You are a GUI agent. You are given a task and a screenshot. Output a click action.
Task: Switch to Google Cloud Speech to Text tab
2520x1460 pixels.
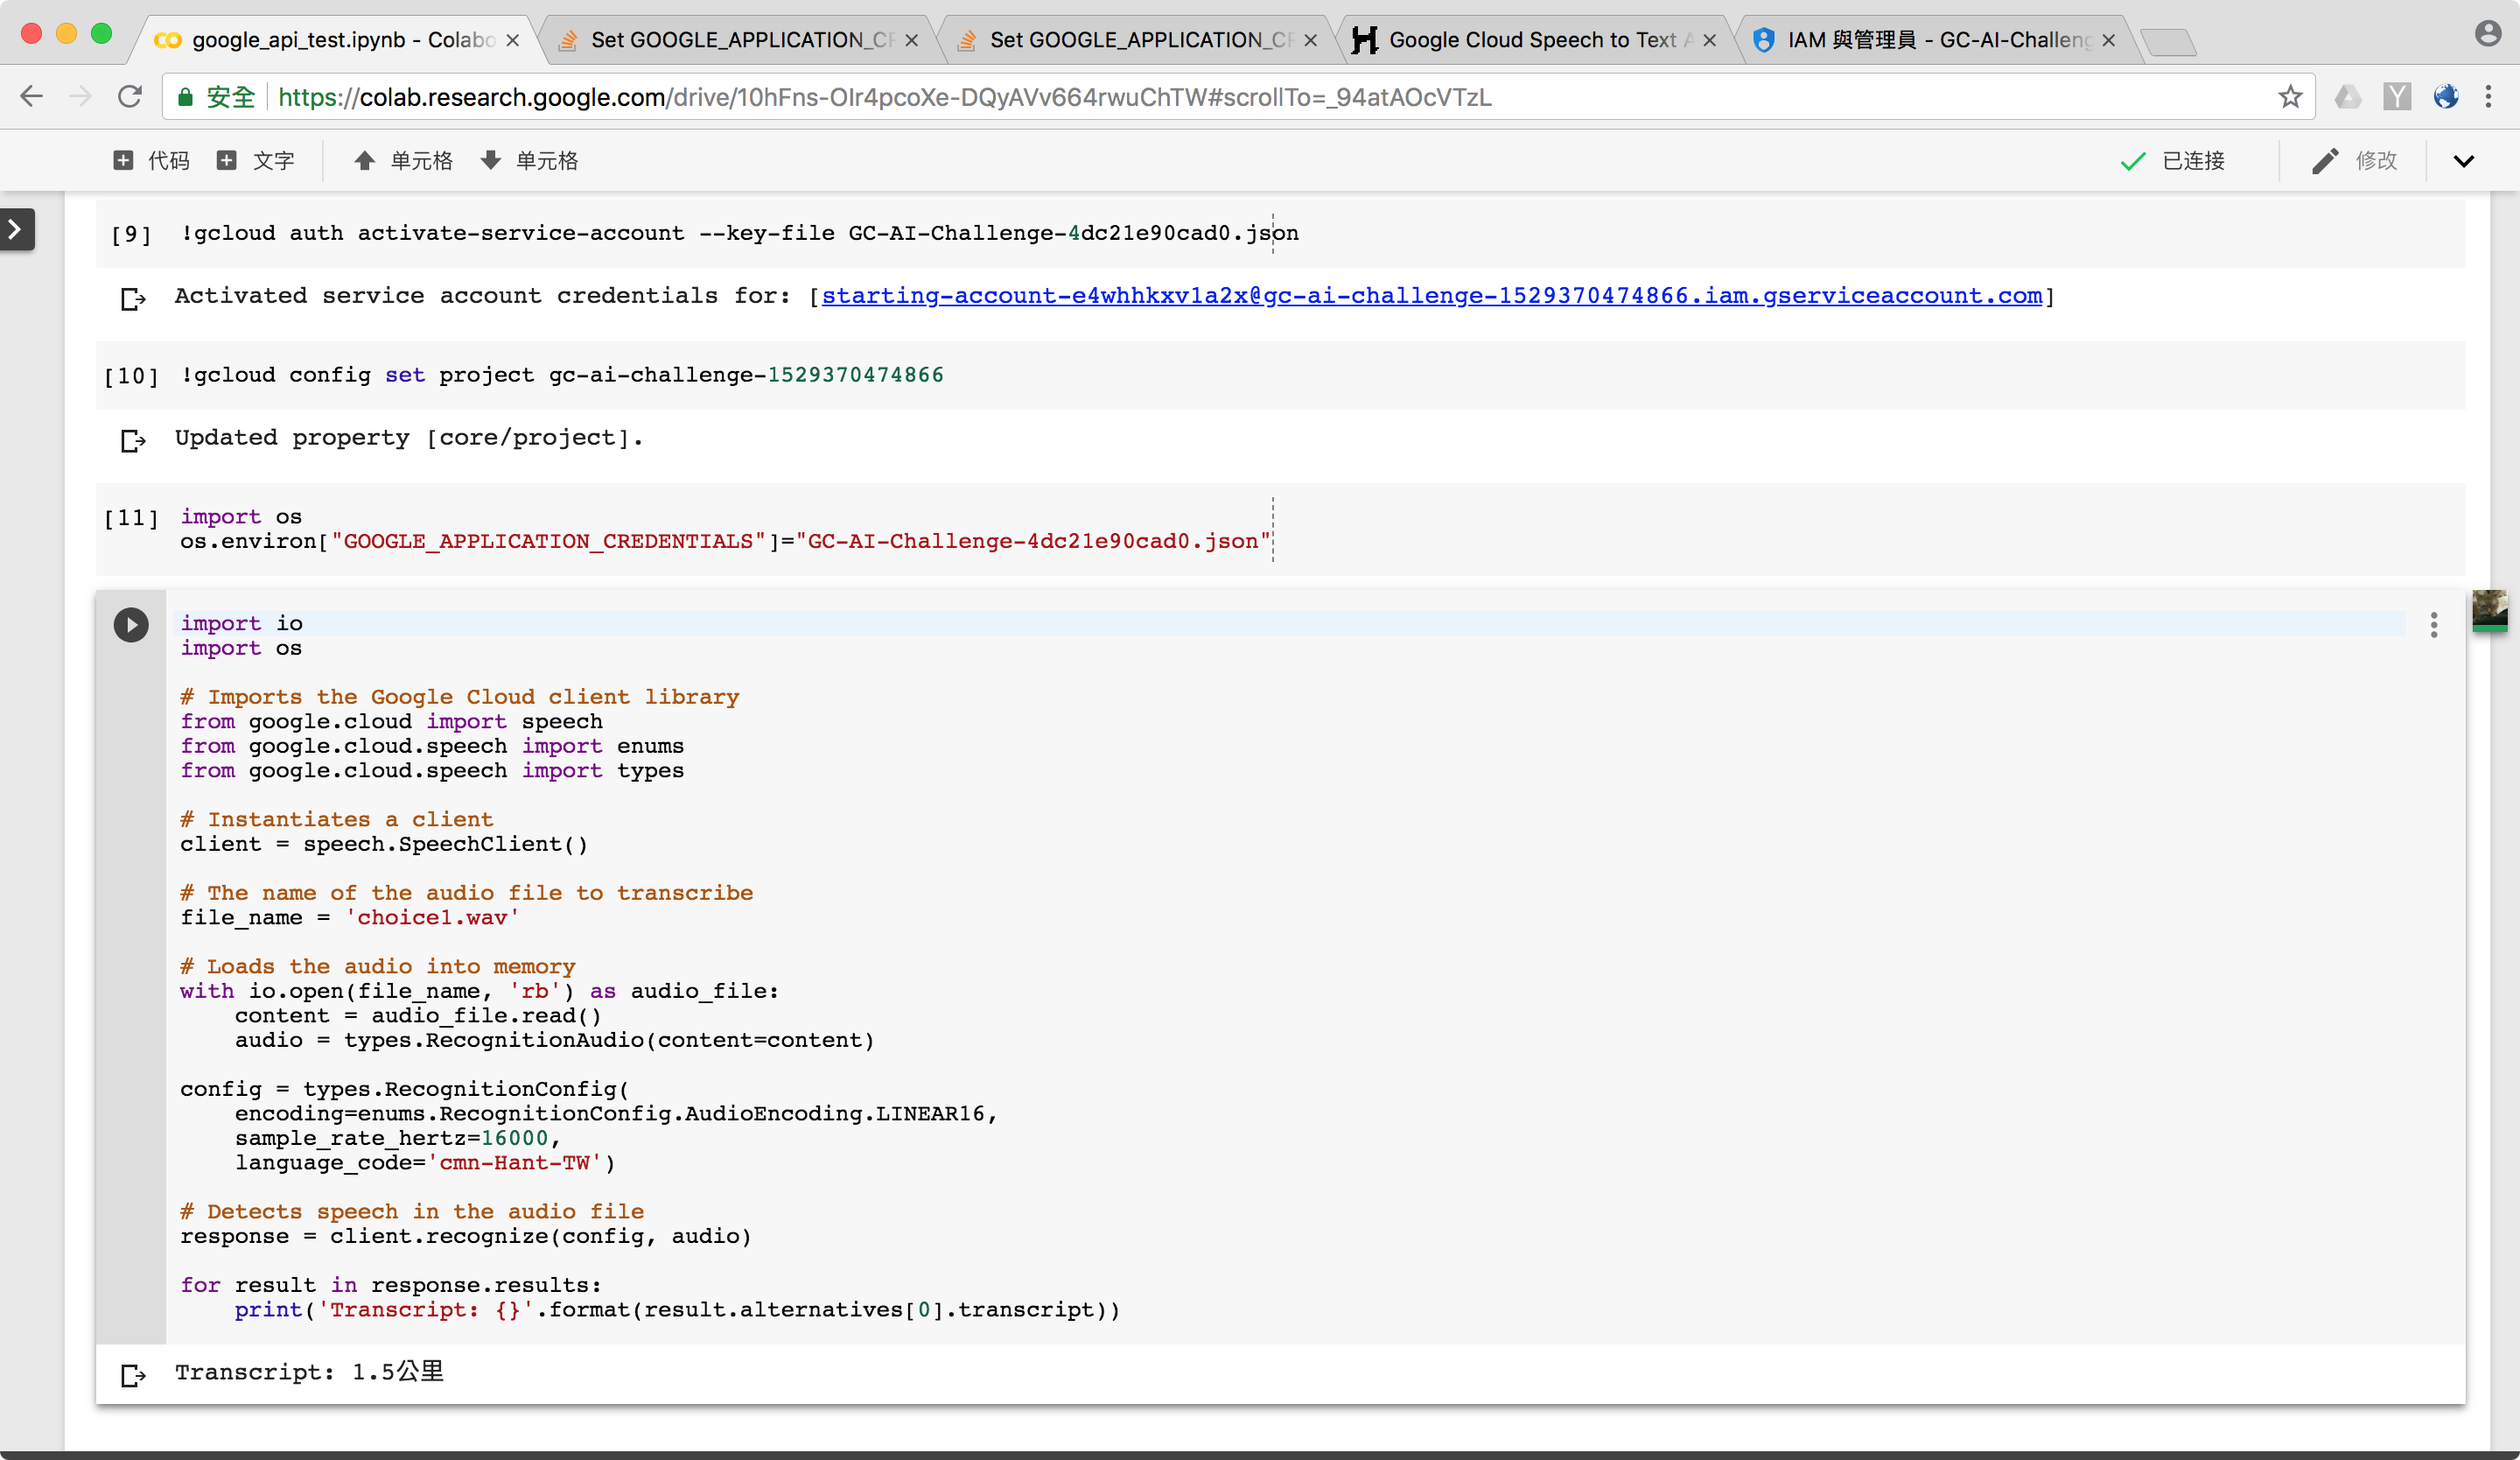point(1531,40)
